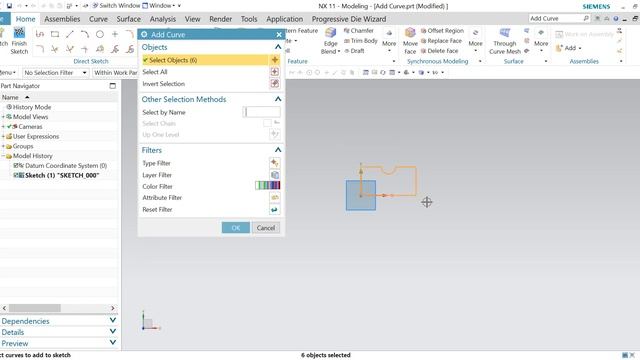Screen dimensions: 640x360
Task: Expand the Model Views tree node
Action: pyautogui.click(x=3, y=117)
